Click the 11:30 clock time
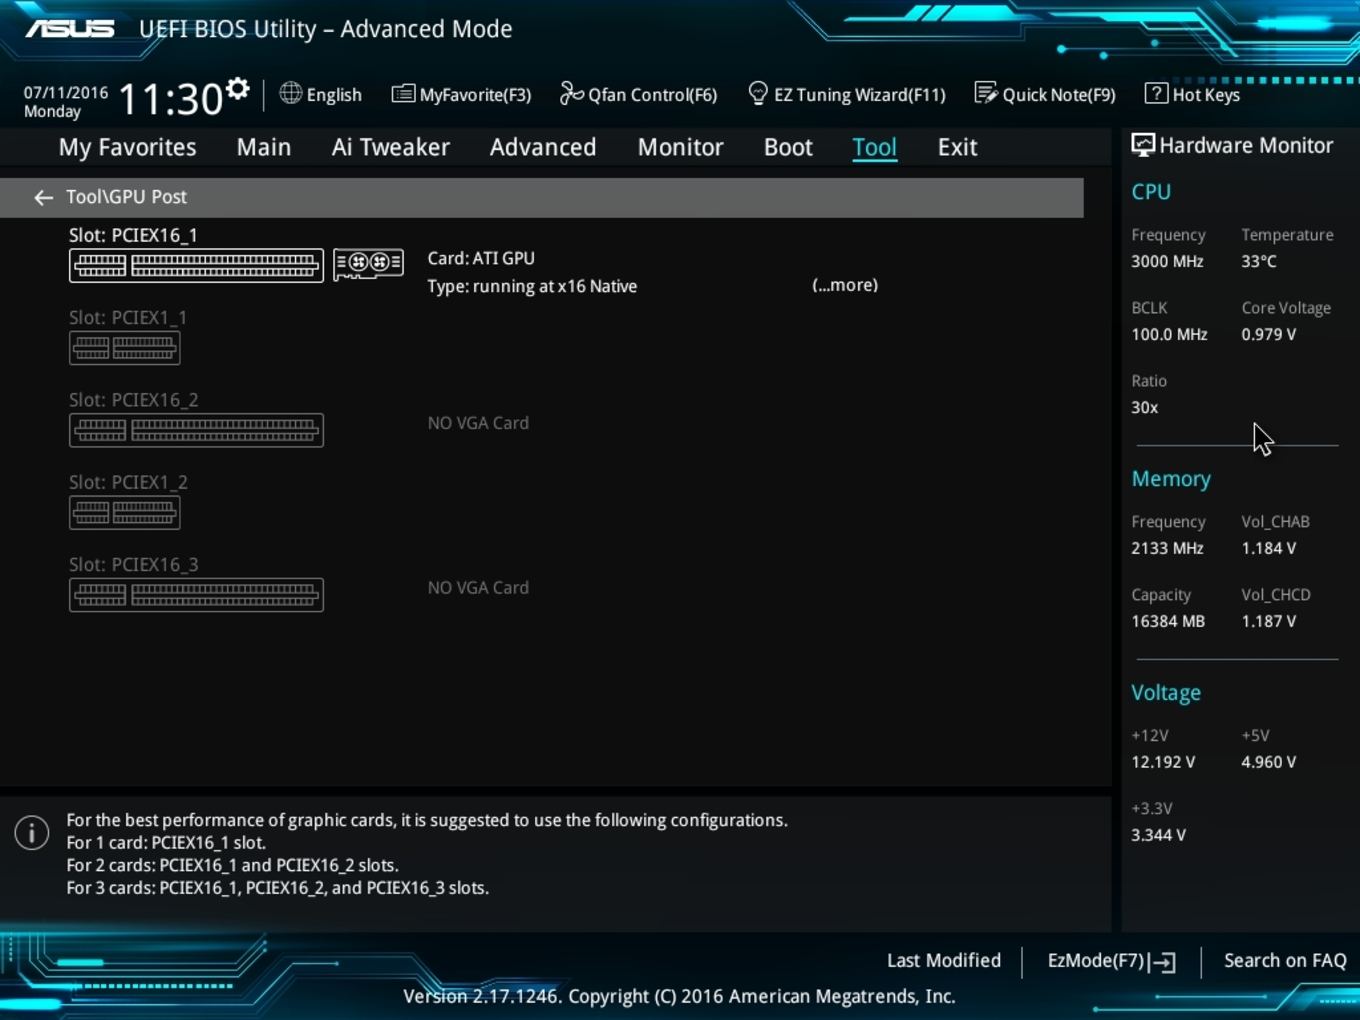The height and width of the screenshot is (1020, 1360). pyautogui.click(x=170, y=99)
